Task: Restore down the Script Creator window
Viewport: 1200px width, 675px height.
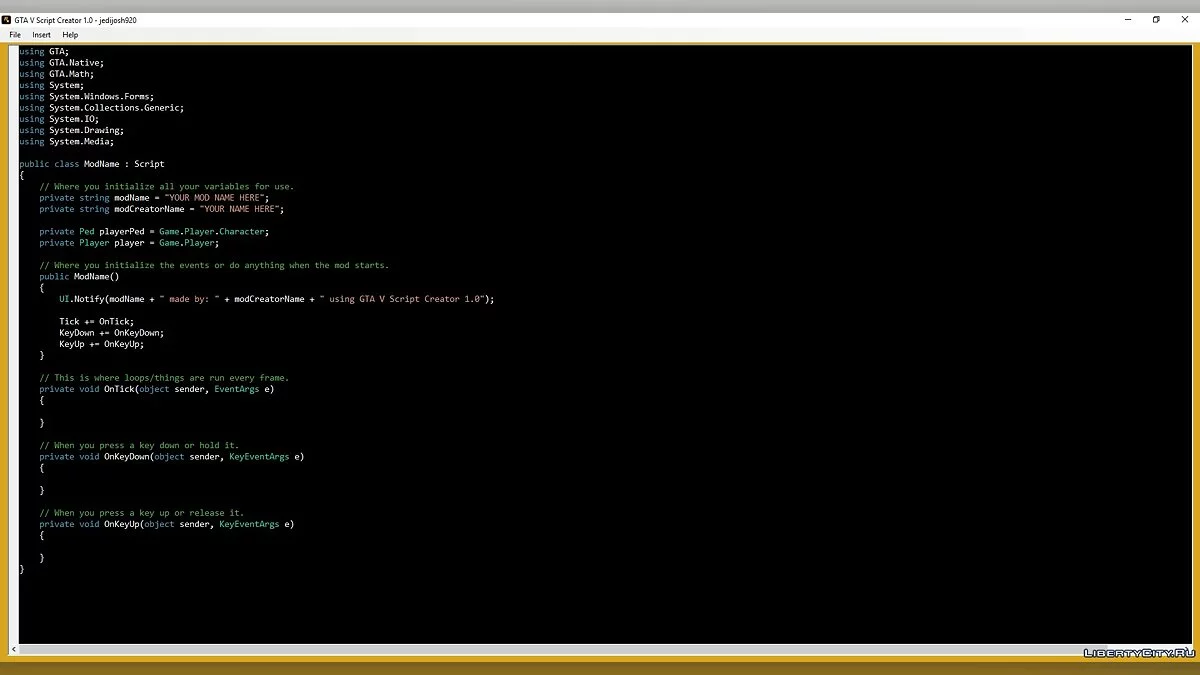Action: click(1156, 19)
